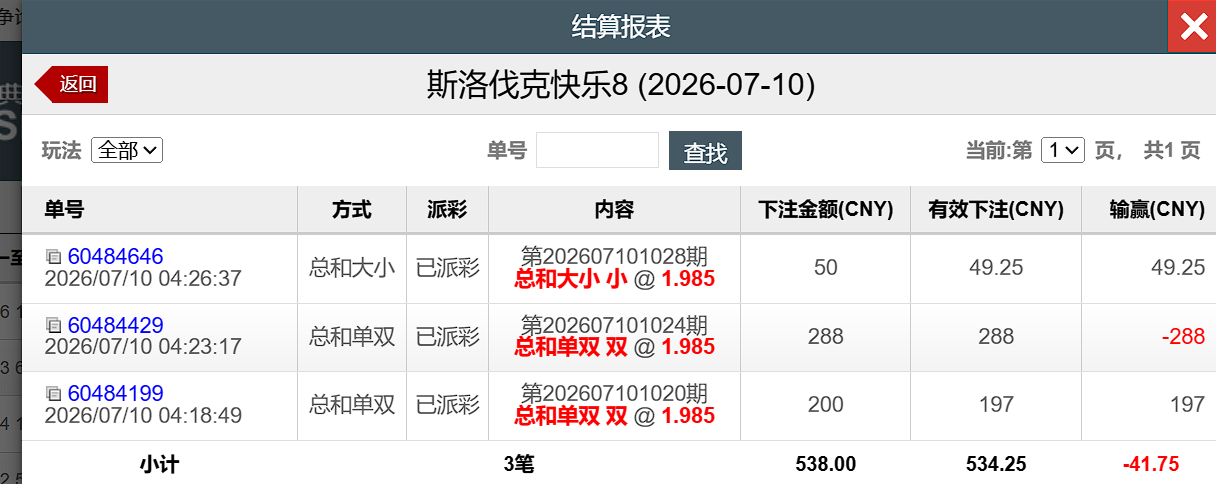Click the 查找 search button
1216x484 pixels.
tap(705, 151)
